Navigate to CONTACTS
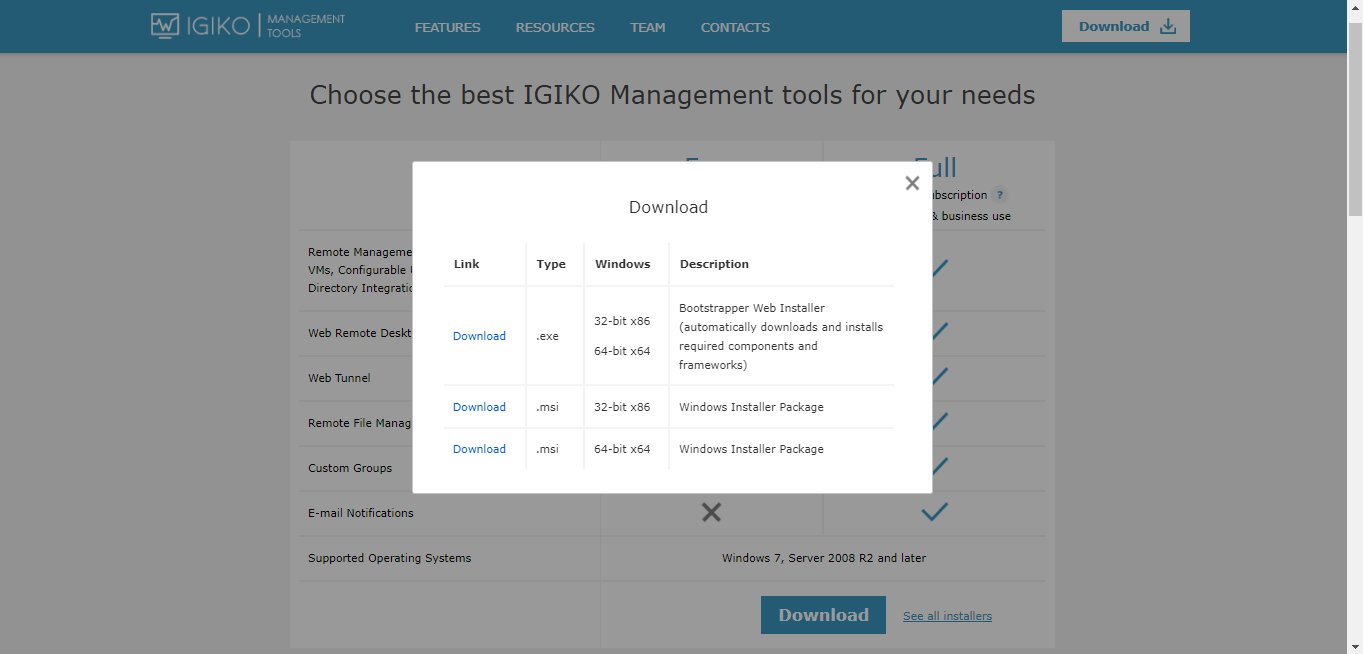This screenshot has width=1363, height=654. (735, 27)
